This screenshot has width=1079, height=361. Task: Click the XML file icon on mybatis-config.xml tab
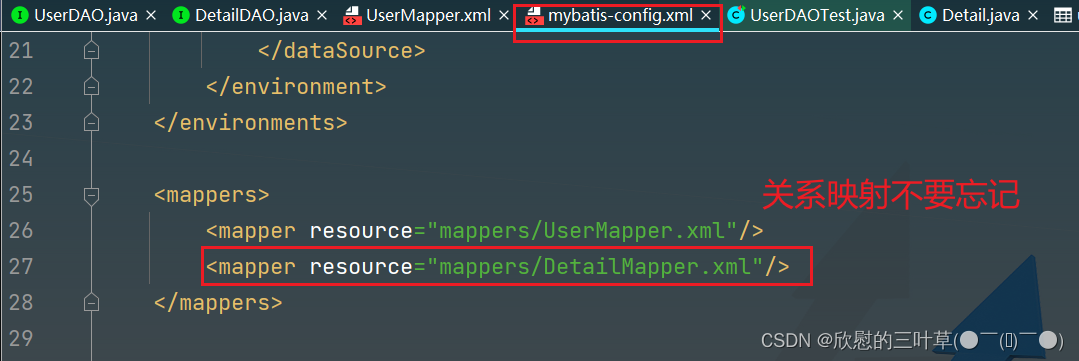click(534, 15)
